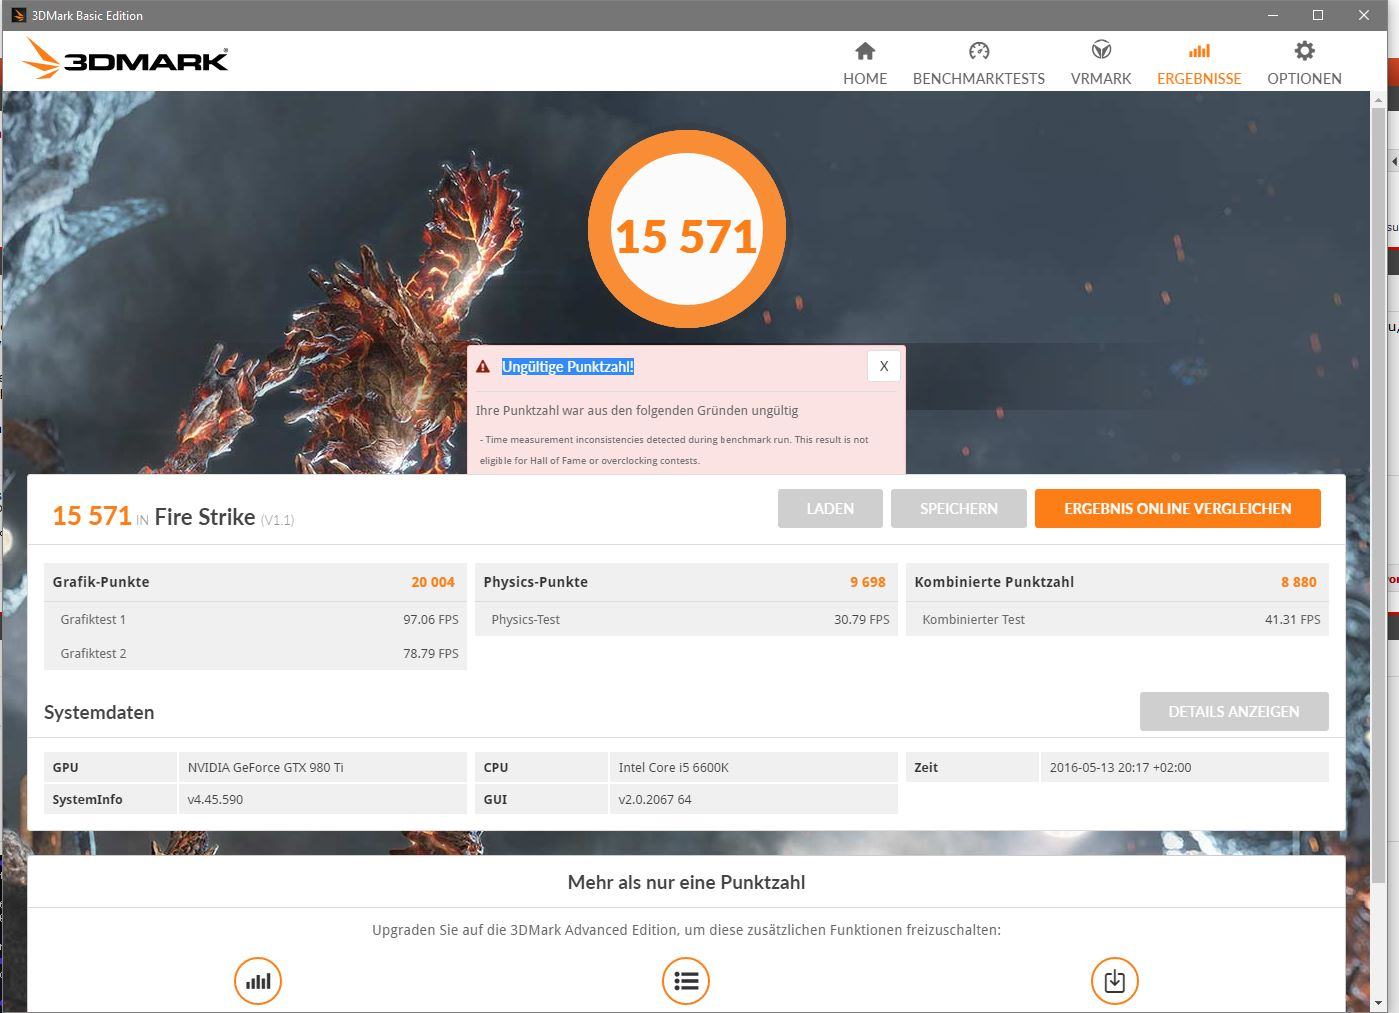This screenshot has height=1013, width=1399.
Task: Click the bar chart feature icon at bottom
Action: 258,981
